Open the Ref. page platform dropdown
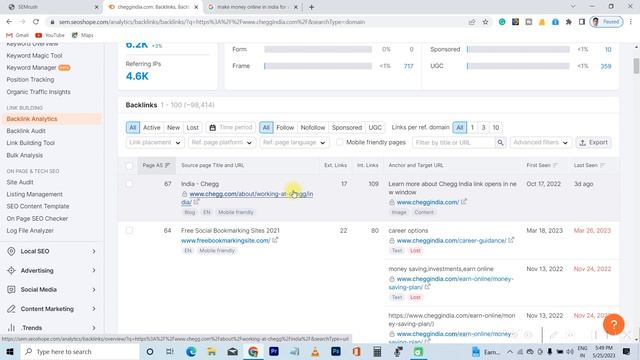This screenshot has width=640, height=360. (x=222, y=142)
